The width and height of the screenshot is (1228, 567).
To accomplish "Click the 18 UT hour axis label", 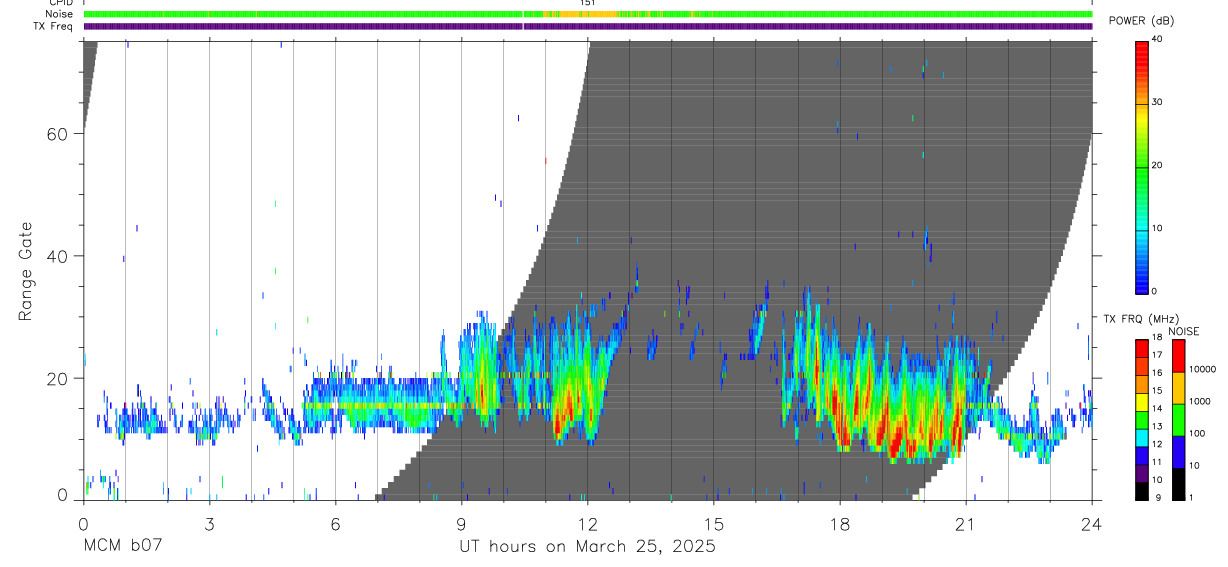I will (840, 523).
